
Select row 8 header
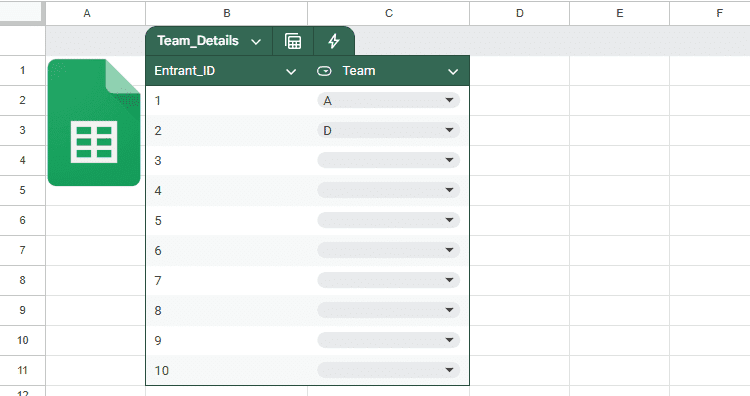(22, 280)
